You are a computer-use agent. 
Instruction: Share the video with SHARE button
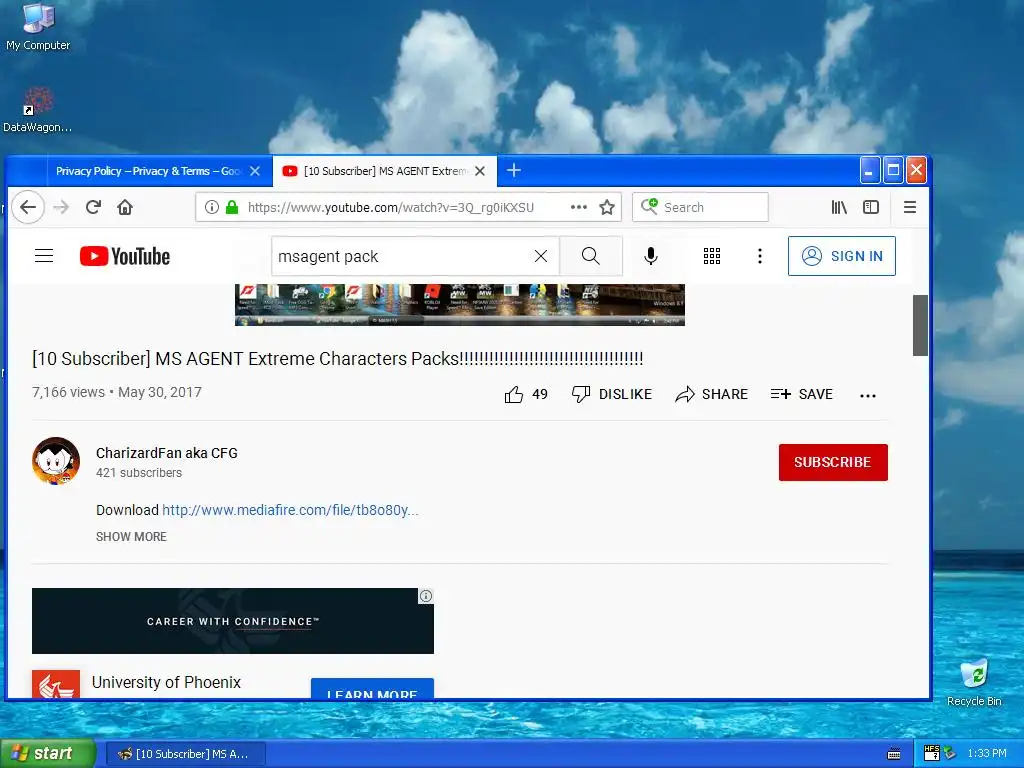(711, 394)
